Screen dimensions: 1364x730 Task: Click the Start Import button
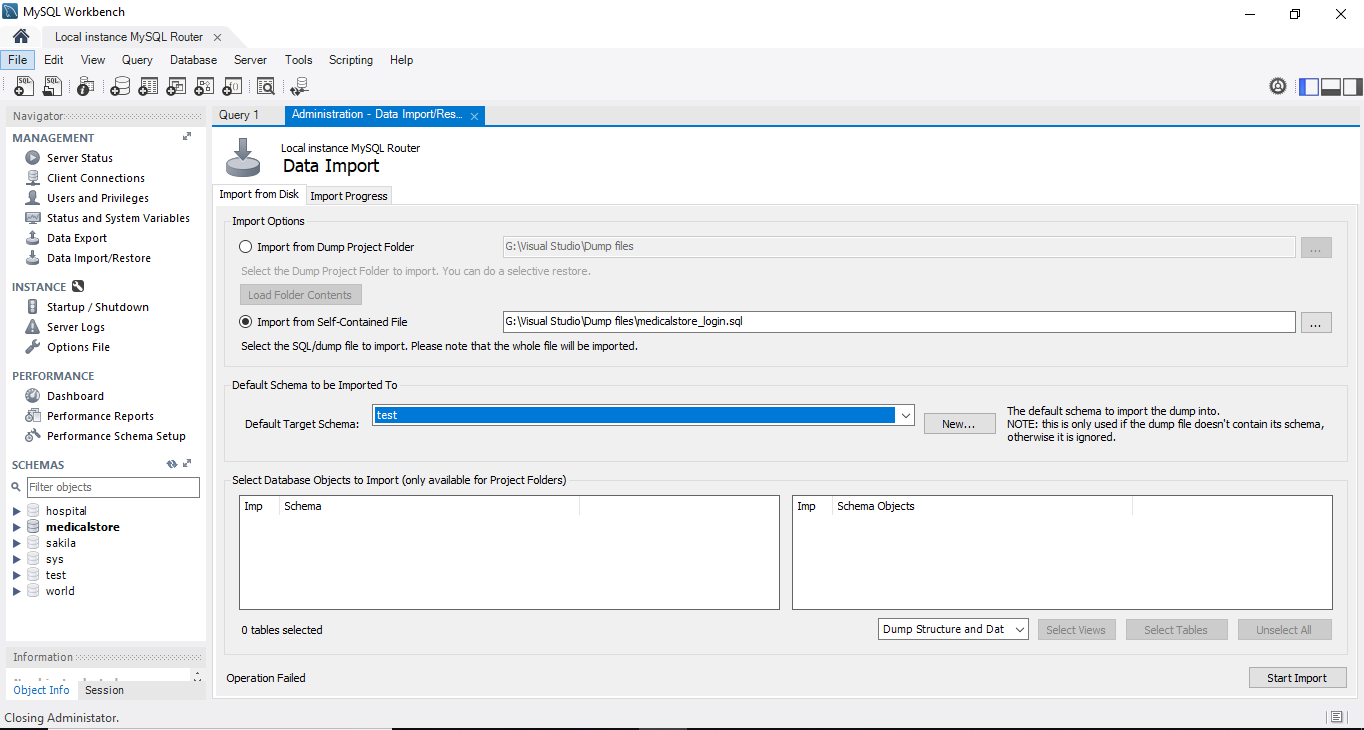[x=1297, y=678]
